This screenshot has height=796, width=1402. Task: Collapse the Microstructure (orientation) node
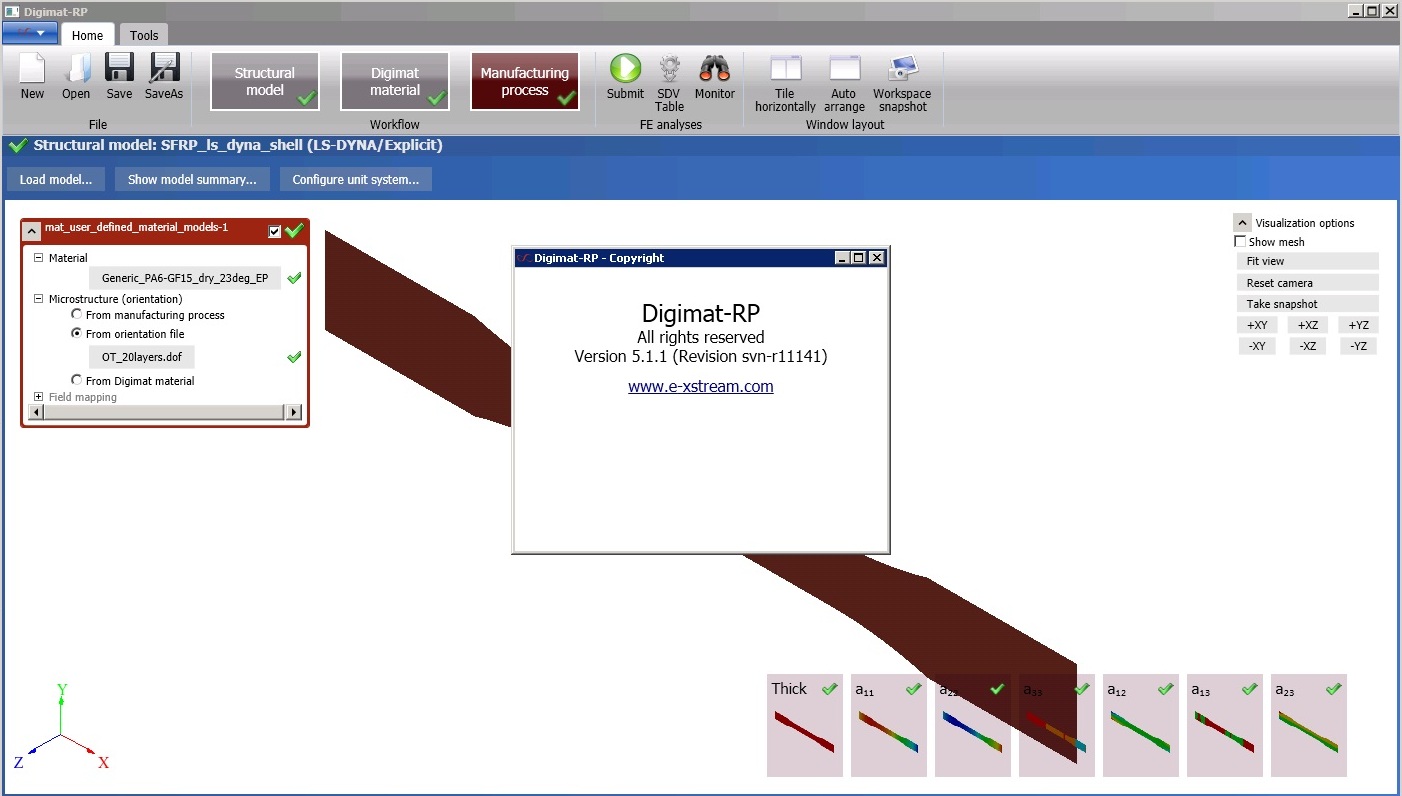[39, 299]
